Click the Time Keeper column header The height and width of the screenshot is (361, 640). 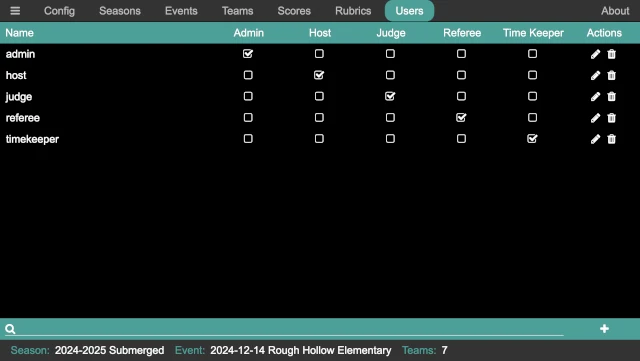[533, 33]
